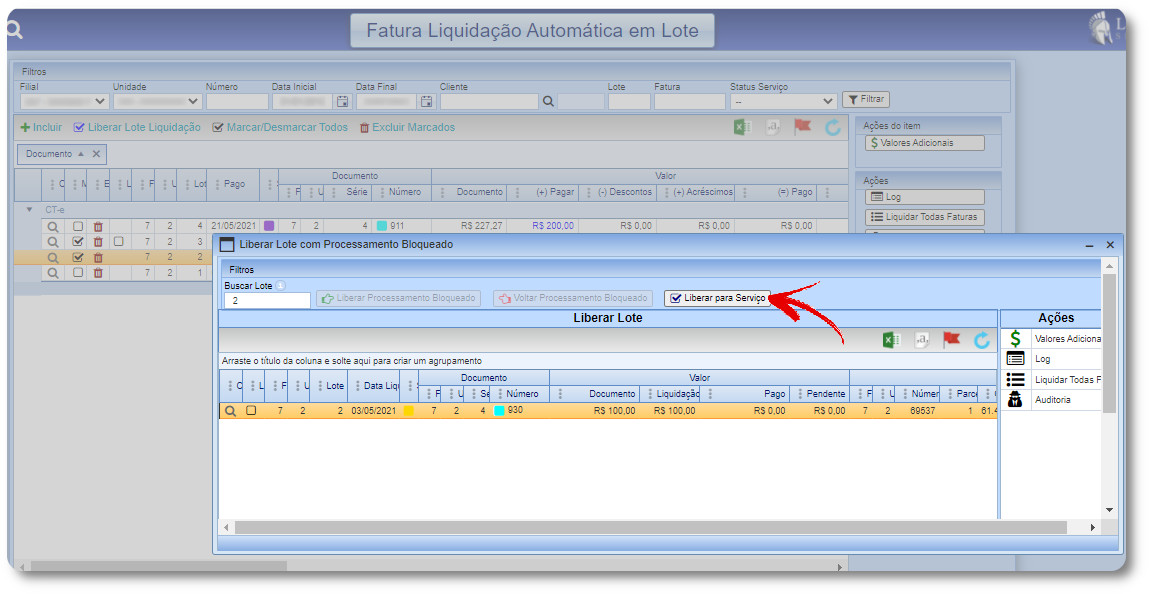Export Liberar Lote grid to Excel
1149x594 pixels.
[891, 340]
